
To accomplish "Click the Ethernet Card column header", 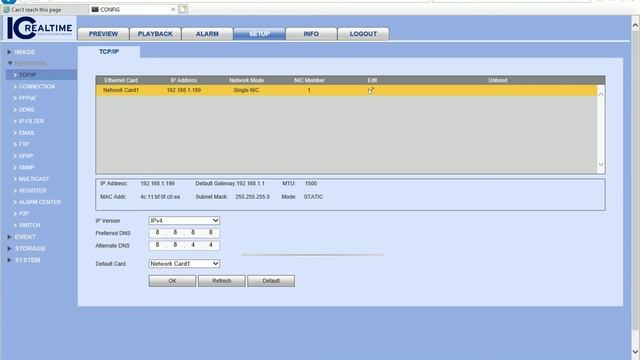I will pos(121,80).
